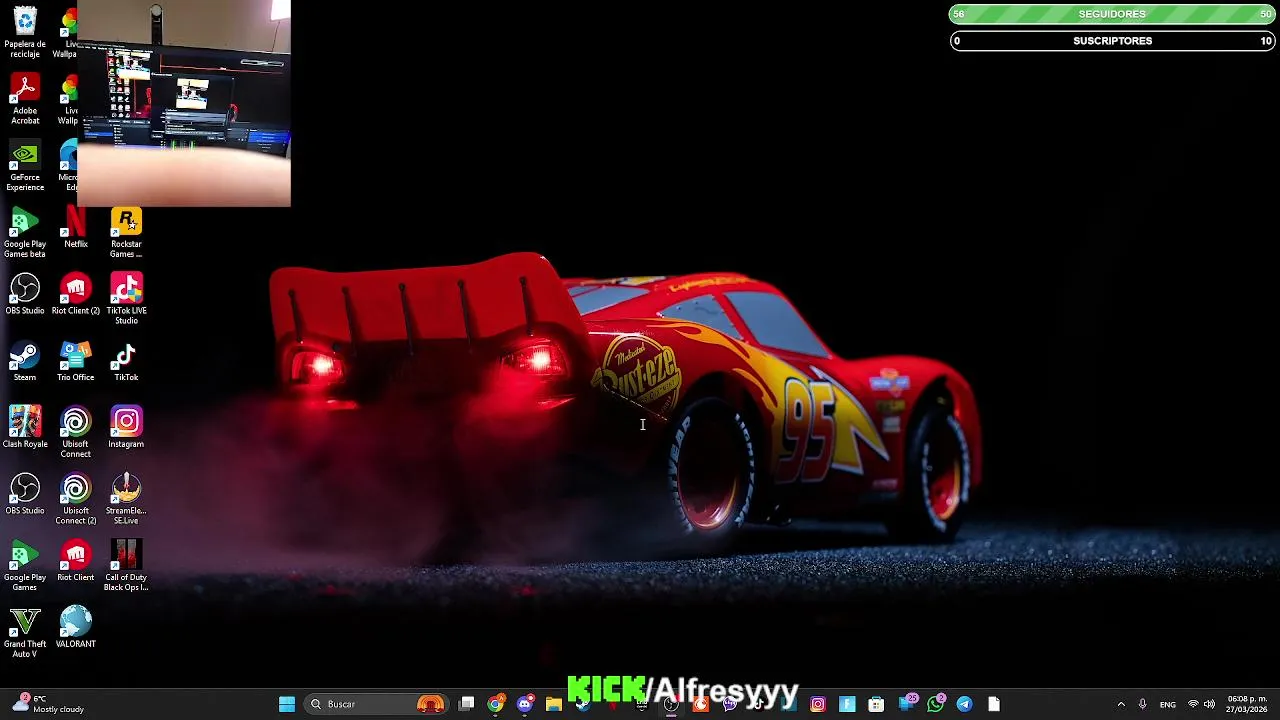Viewport: 1280px width, 720px height.
Task: Launch TikTok LIVE Studio shortcut
Action: [126, 299]
